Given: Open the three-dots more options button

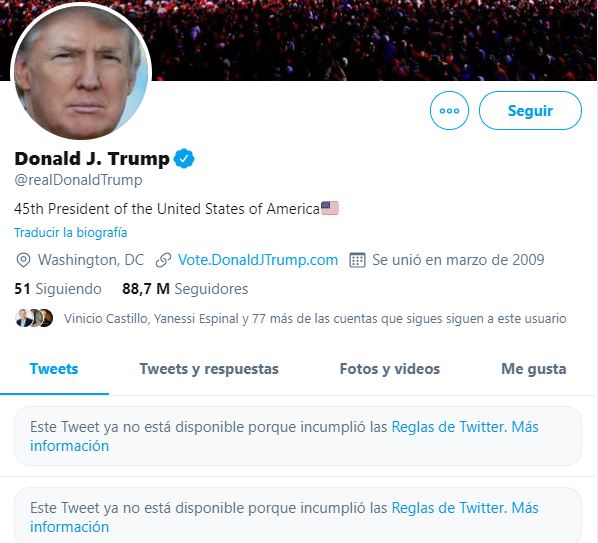Looking at the screenshot, I should click(449, 111).
